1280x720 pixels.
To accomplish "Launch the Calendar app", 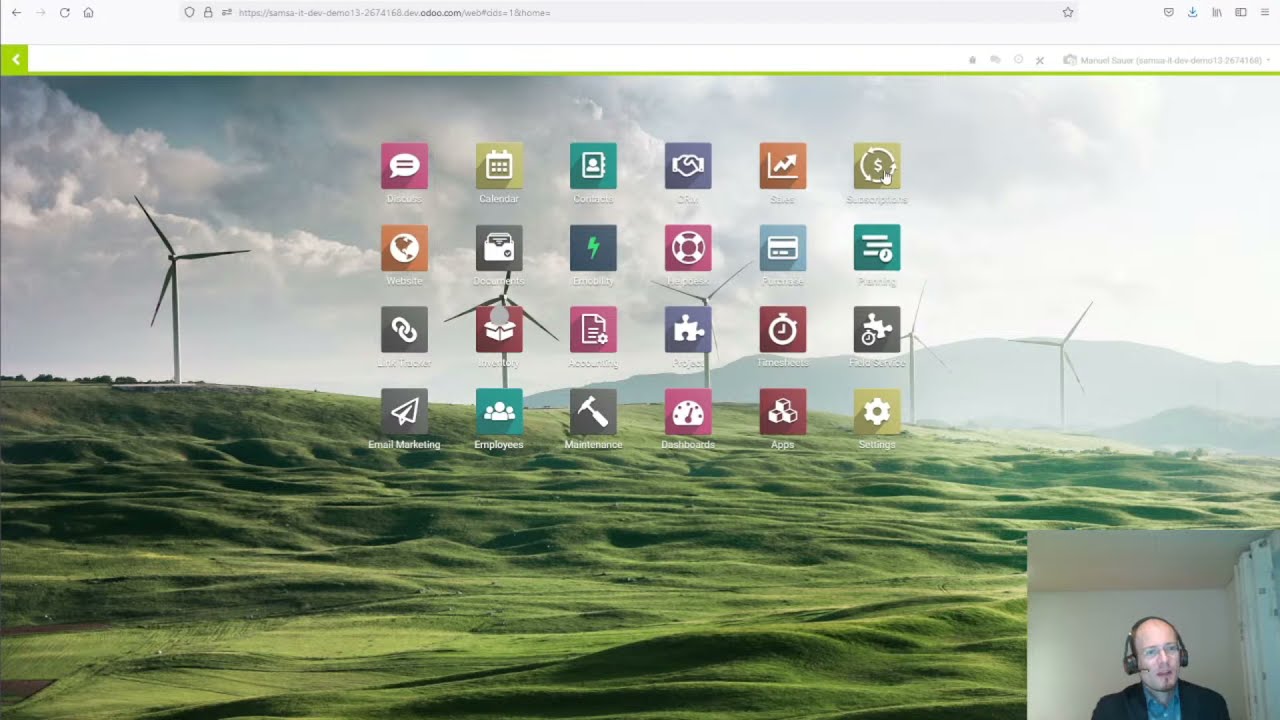I will (498, 166).
